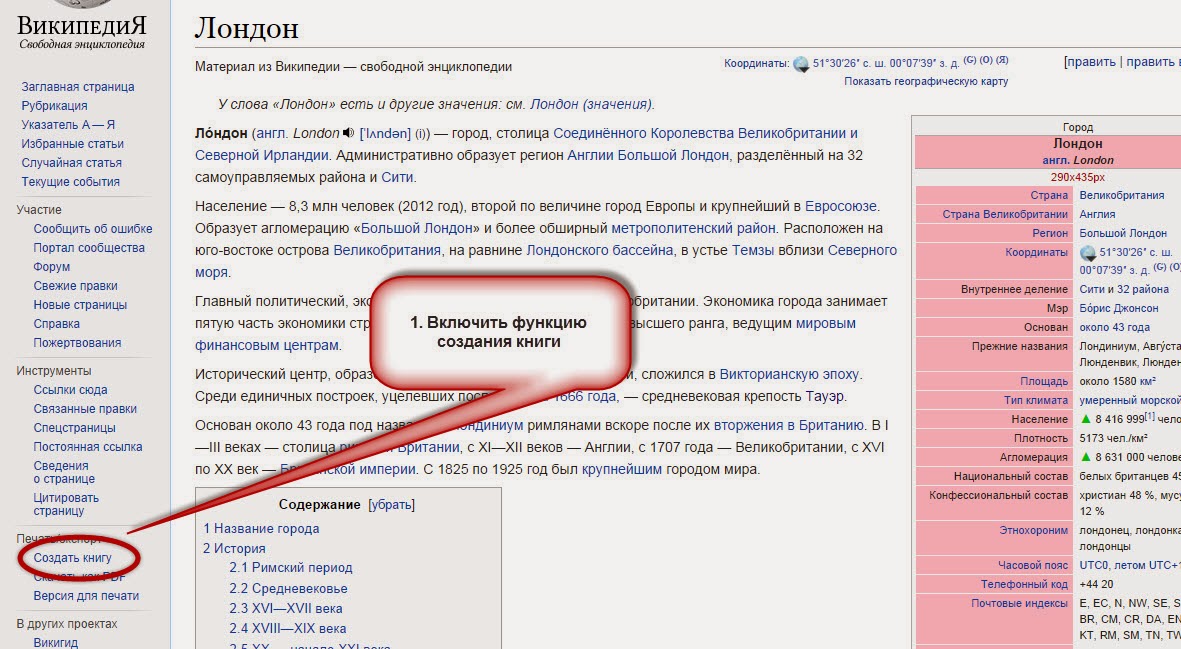This screenshot has height=649, width=1181.
Task: Click the globe icon in infobox coordinates row
Action: point(1088,253)
